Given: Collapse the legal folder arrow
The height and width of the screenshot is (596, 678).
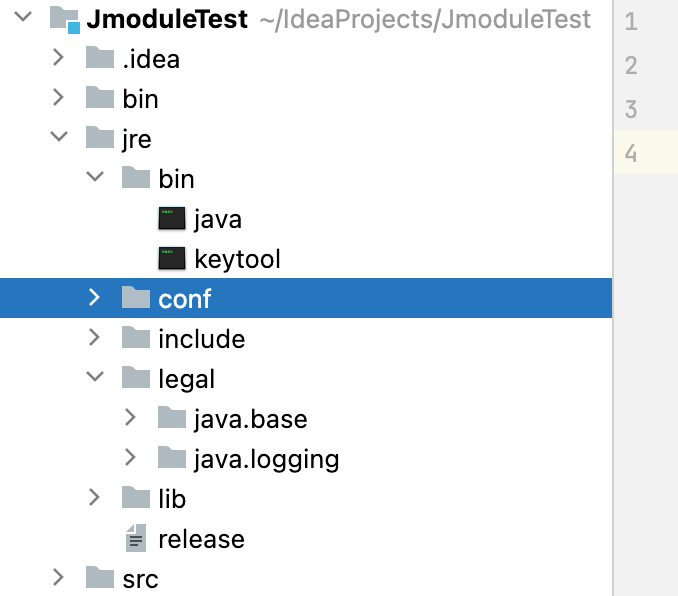Looking at the screenshot, I should click(94, 378).
